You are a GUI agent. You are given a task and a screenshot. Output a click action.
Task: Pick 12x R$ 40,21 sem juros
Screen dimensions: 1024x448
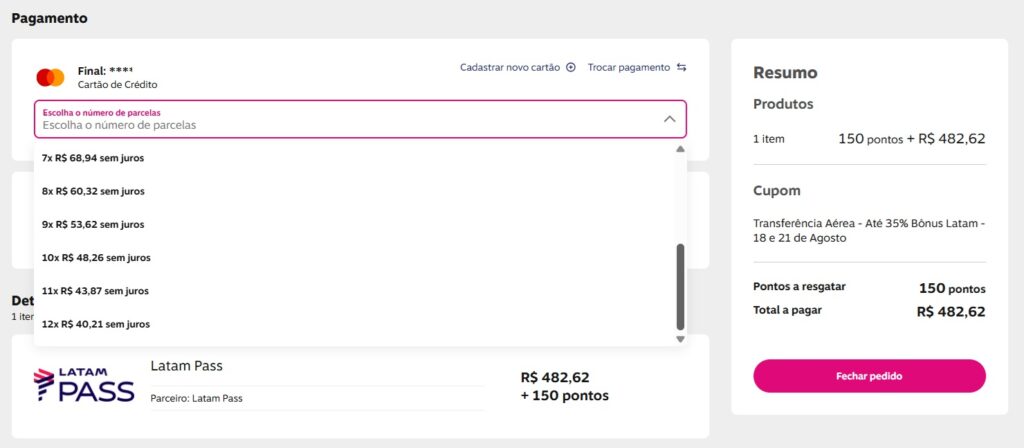(96, 324)
